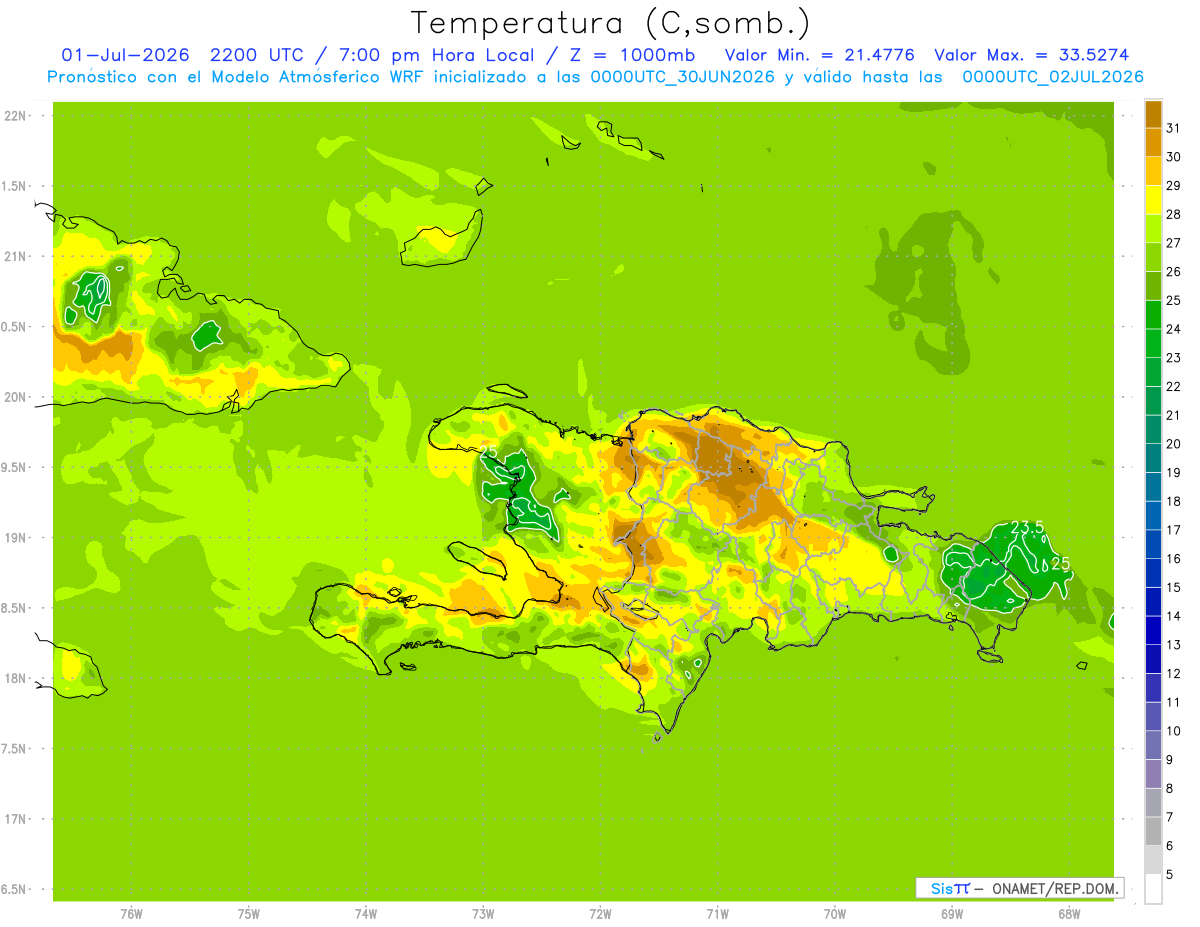Click the "70W" longitude label

point(834,913)
